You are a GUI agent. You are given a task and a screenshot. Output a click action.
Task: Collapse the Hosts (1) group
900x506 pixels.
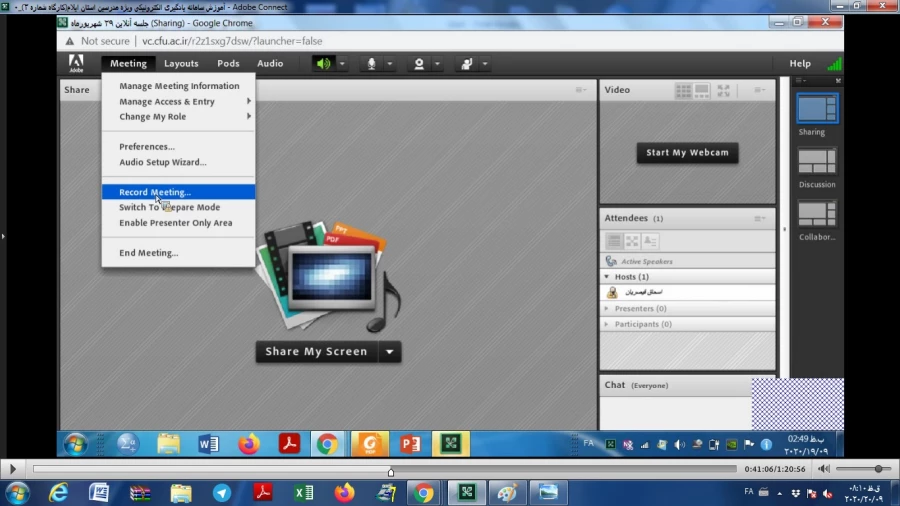click(x=607, y=277)
